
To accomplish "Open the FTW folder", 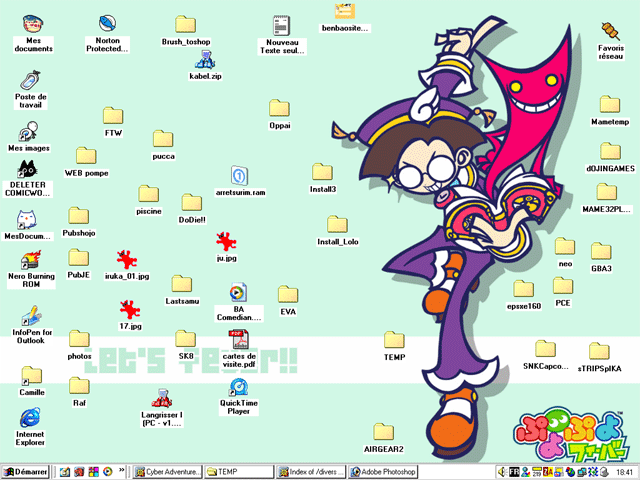I will [113, 116].
